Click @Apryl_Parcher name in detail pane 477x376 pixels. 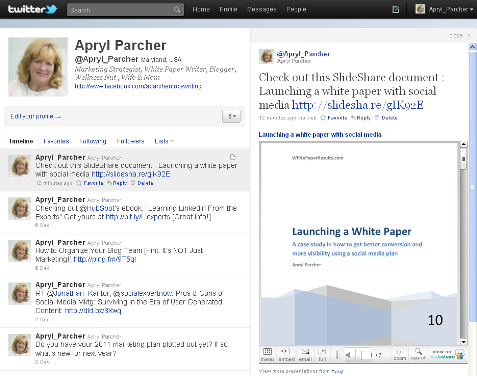[303, 54]
